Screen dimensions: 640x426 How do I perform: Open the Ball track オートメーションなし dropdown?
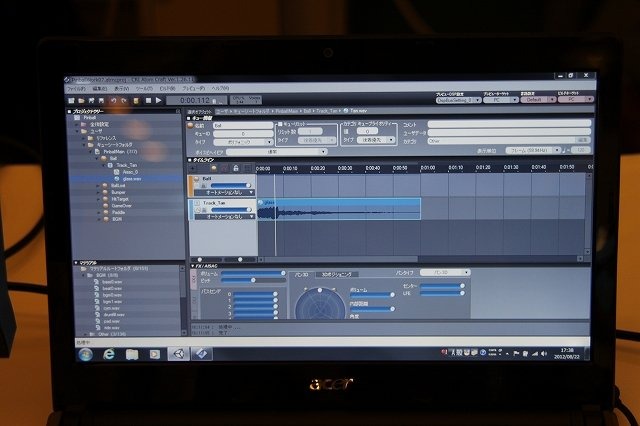point(224,192)
